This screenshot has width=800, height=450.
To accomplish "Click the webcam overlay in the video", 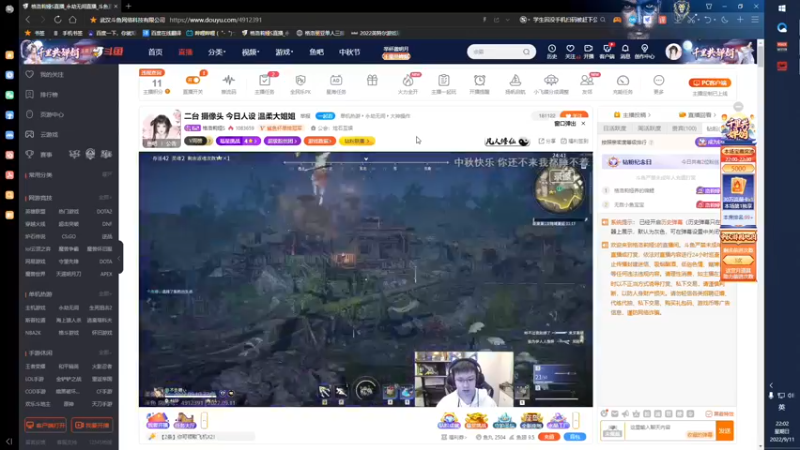I will [464, 379].
